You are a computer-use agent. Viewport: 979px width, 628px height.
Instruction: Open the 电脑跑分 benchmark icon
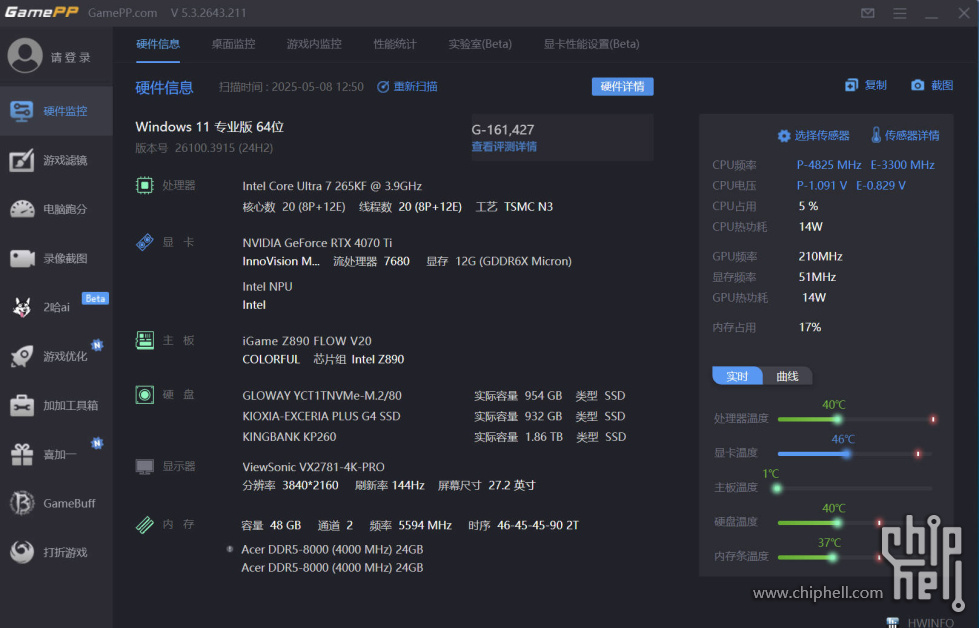point(22,209)
